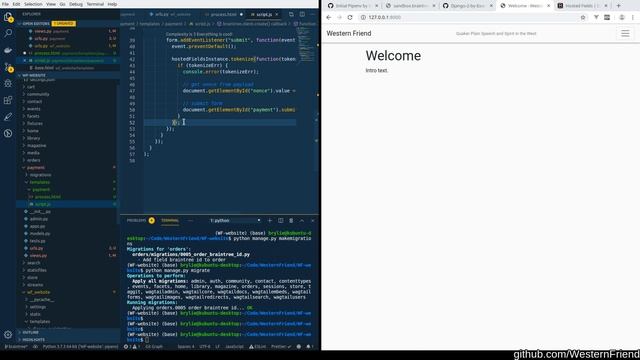Expand the community folder

(38, 94)
